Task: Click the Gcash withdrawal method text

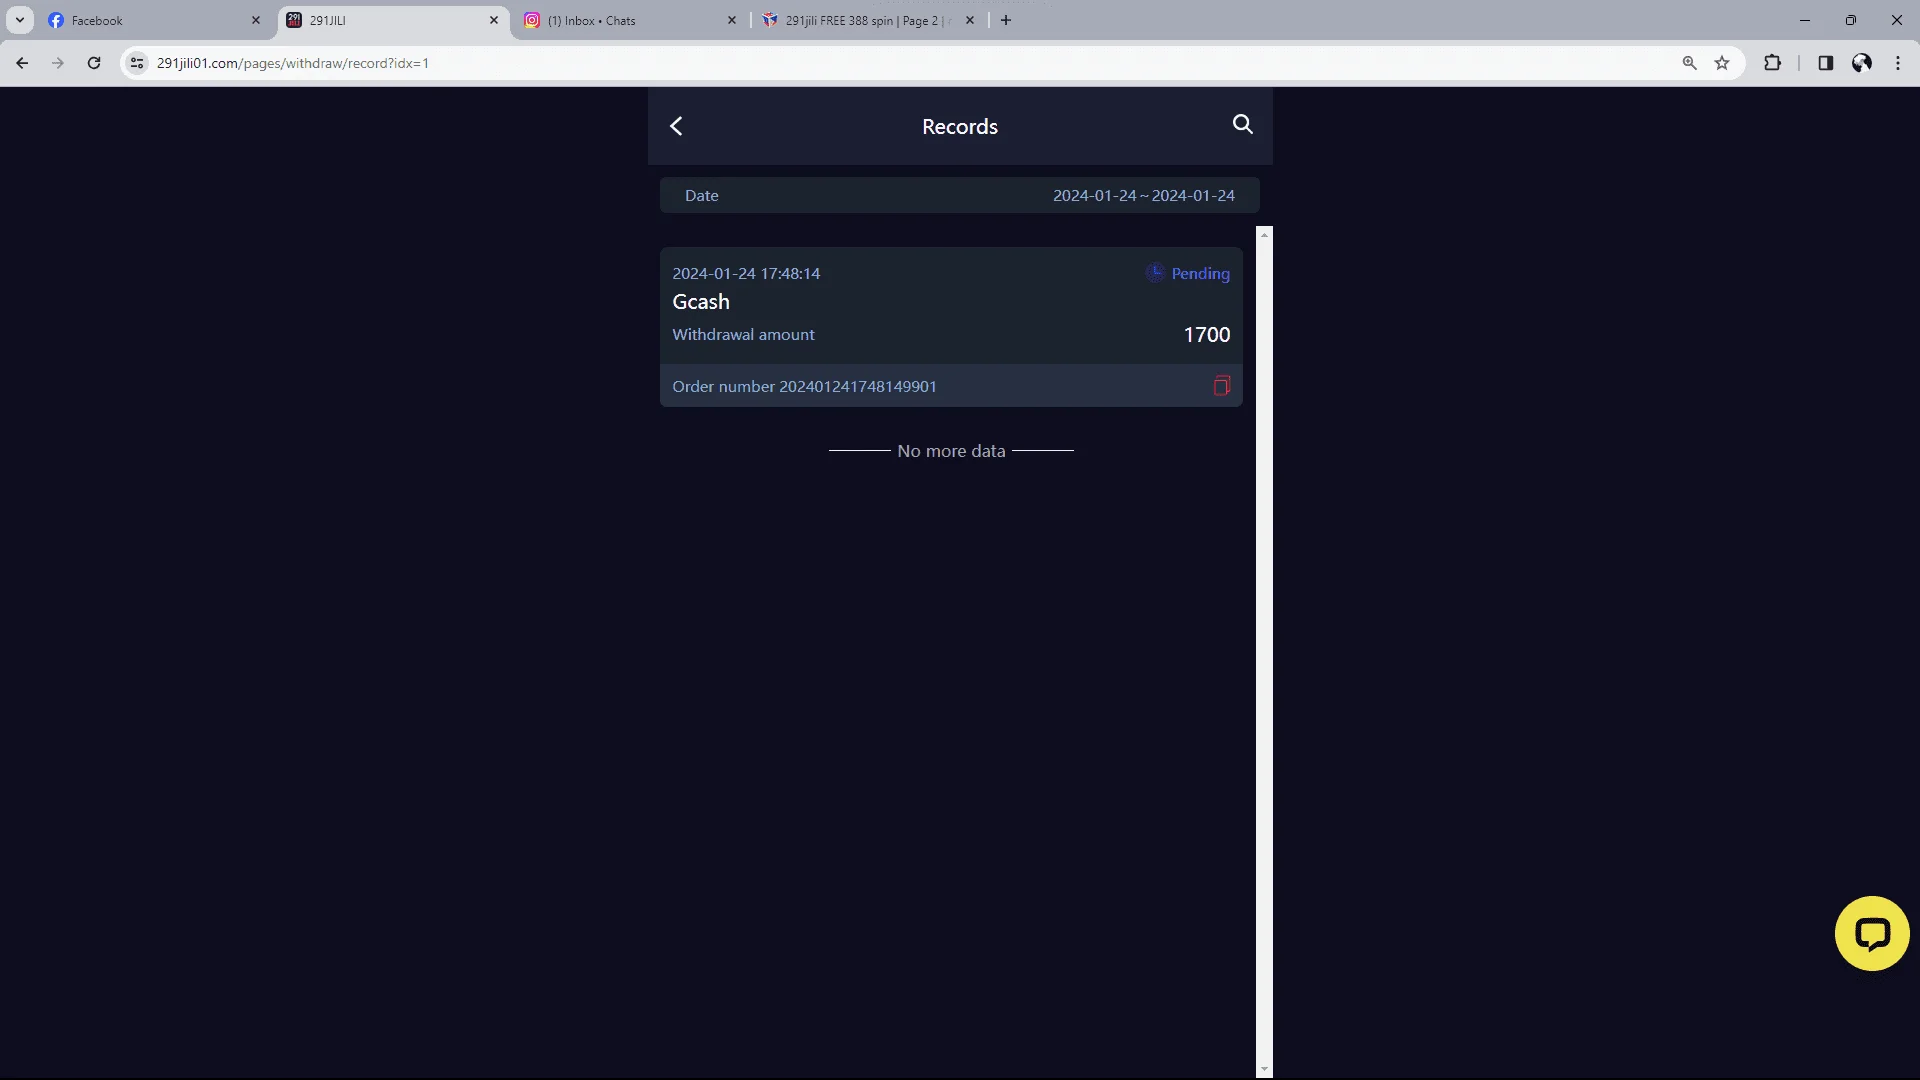Action: (x=701, y=302)
